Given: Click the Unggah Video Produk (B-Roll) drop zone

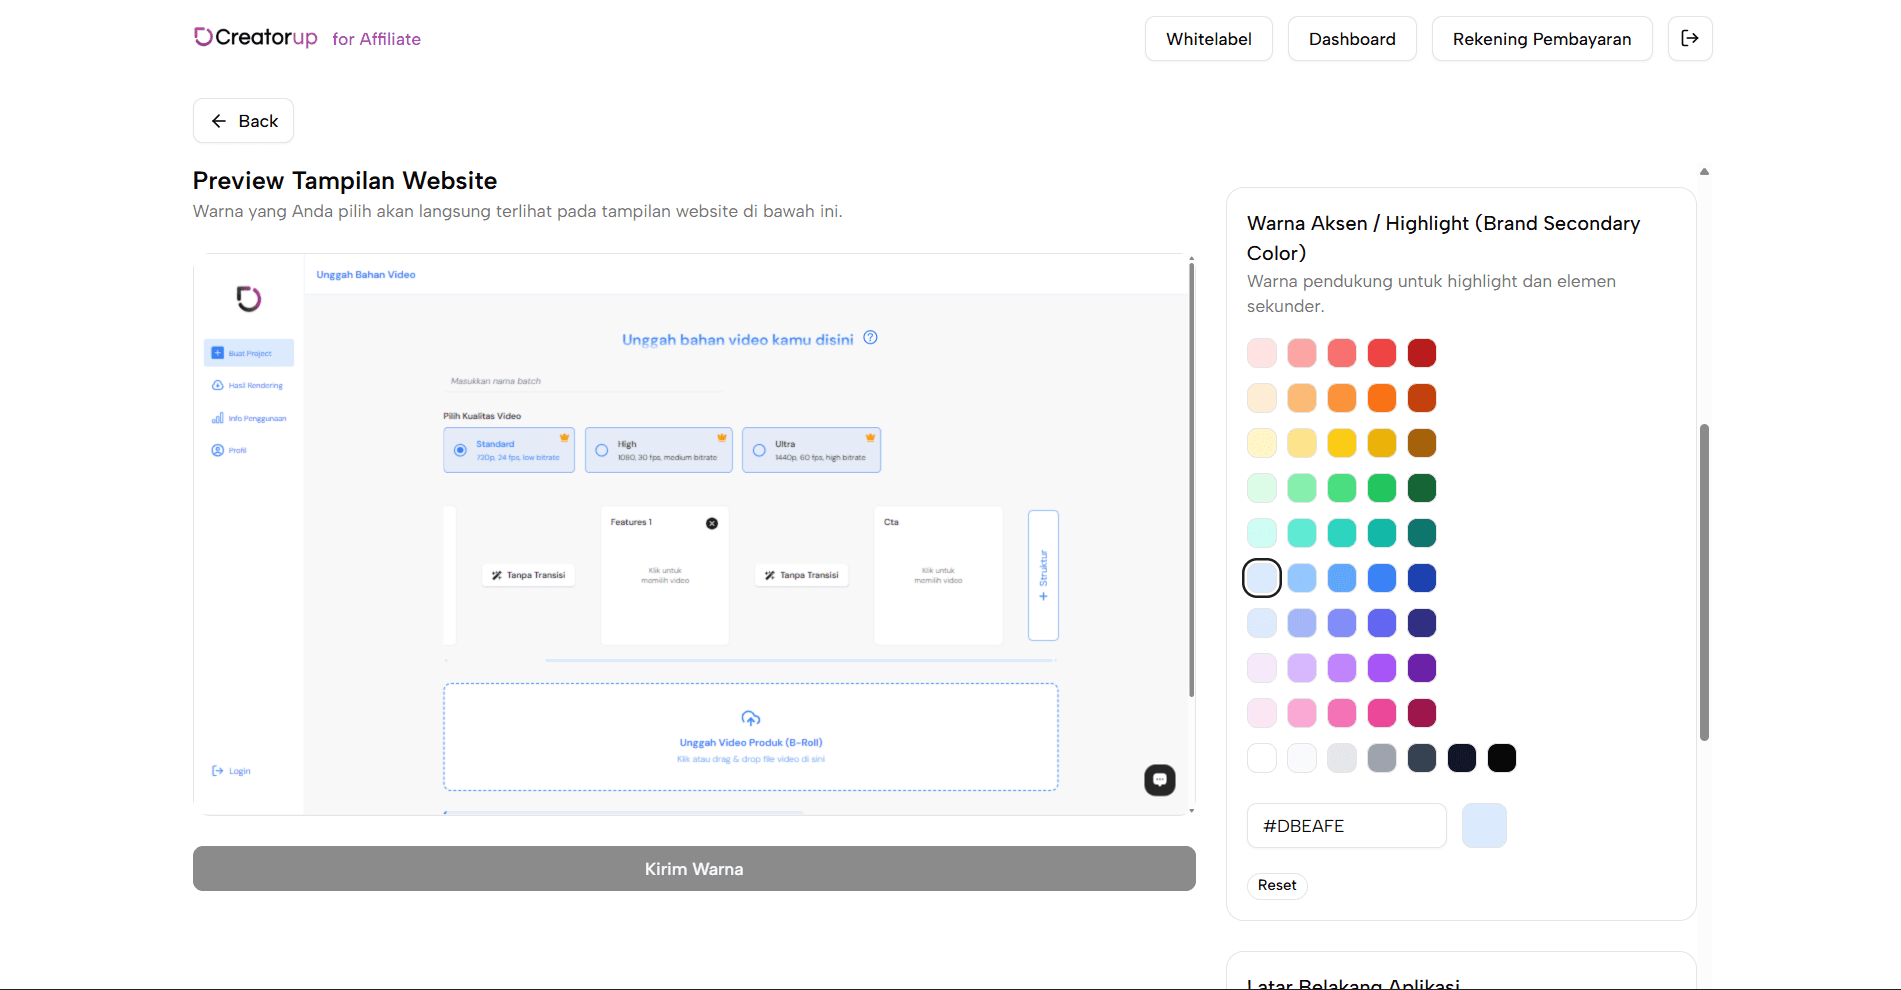Looking at the screenshot, I should pos(751,737).
